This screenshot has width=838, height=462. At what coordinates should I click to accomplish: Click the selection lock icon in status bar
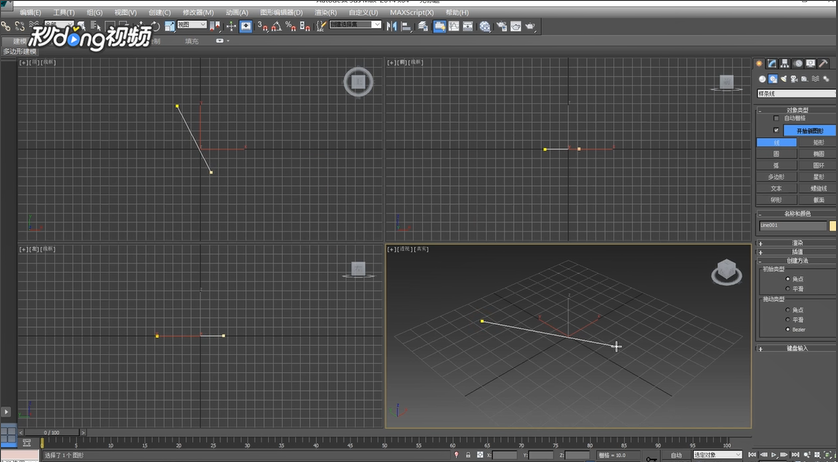pos(468,455)
